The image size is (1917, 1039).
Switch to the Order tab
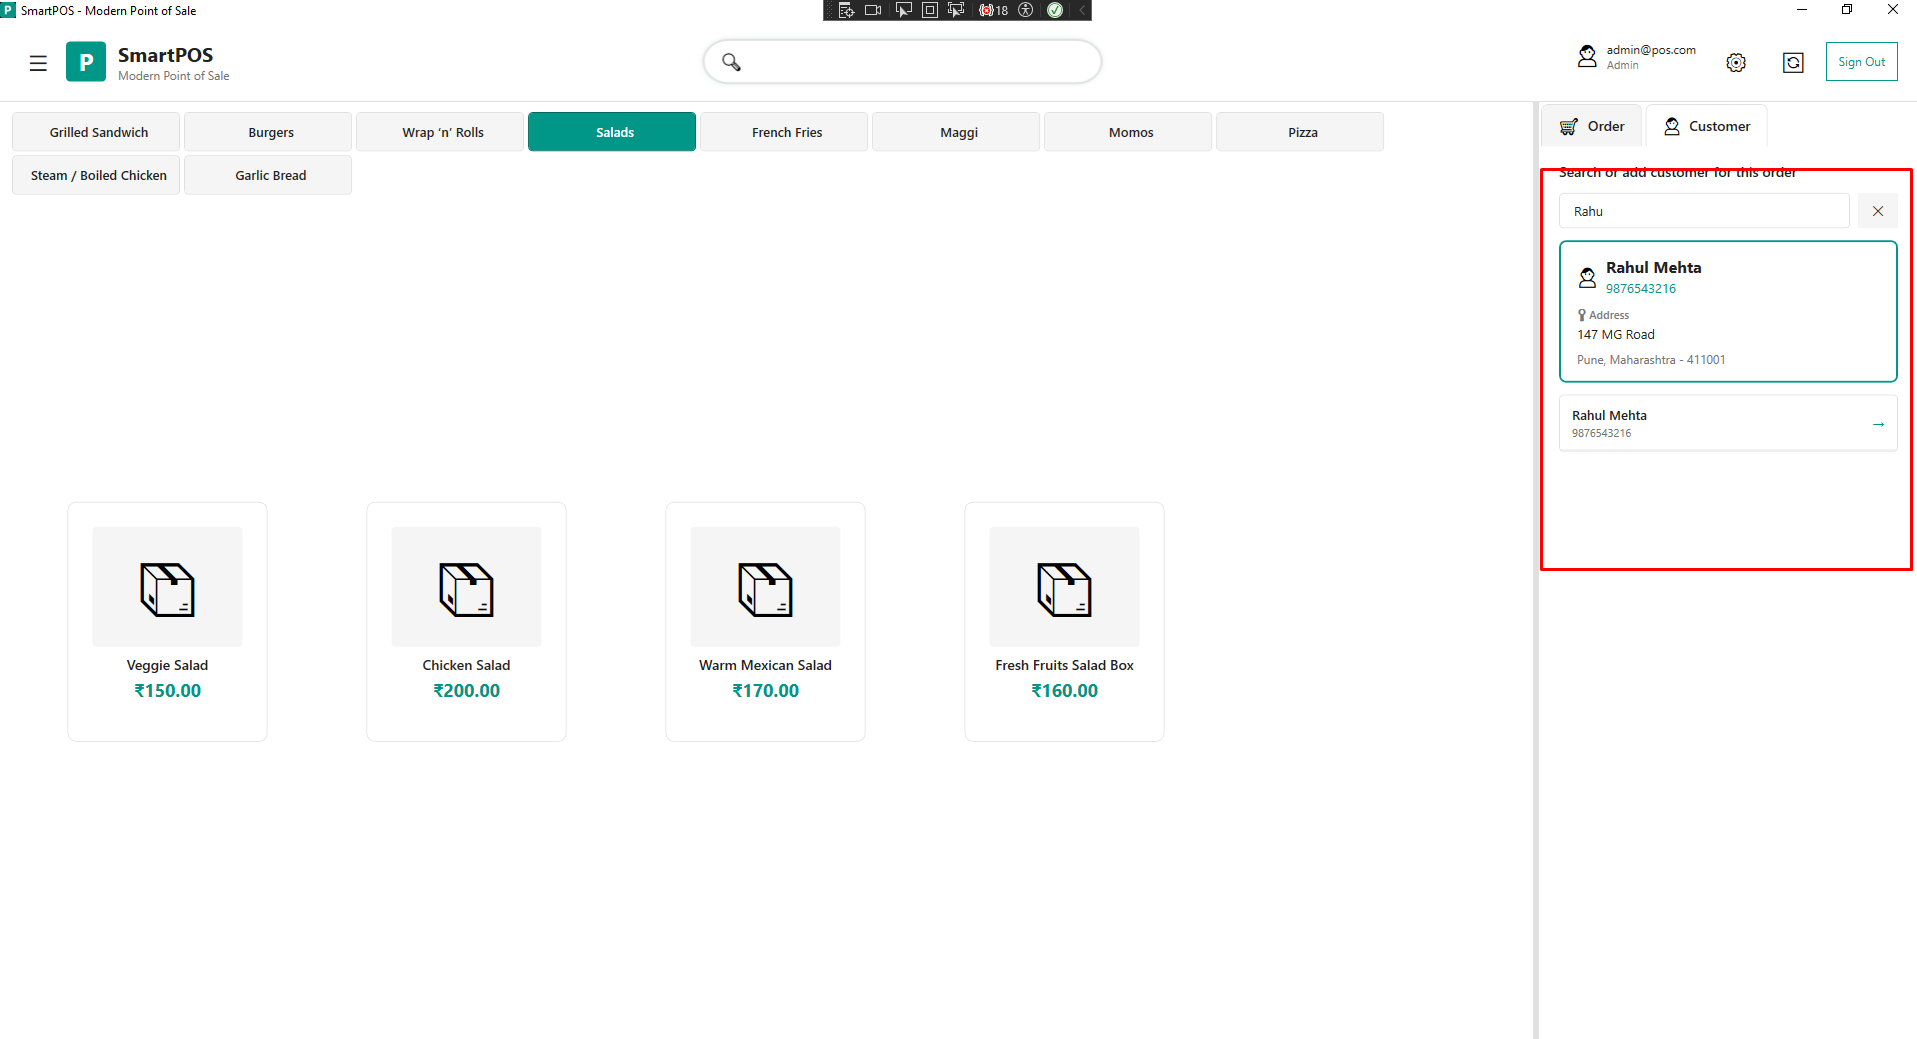[x=1592, y=126]
